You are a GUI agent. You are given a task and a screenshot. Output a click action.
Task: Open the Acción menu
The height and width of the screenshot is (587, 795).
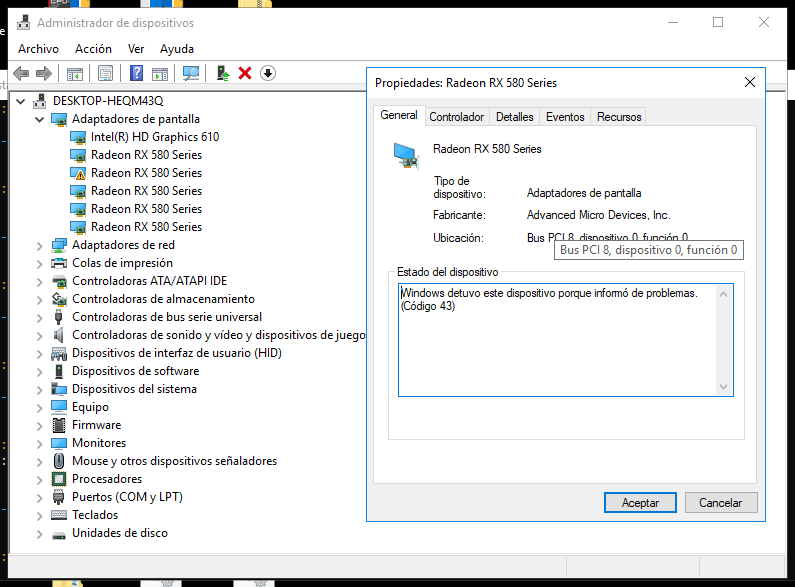coord(93,49)
